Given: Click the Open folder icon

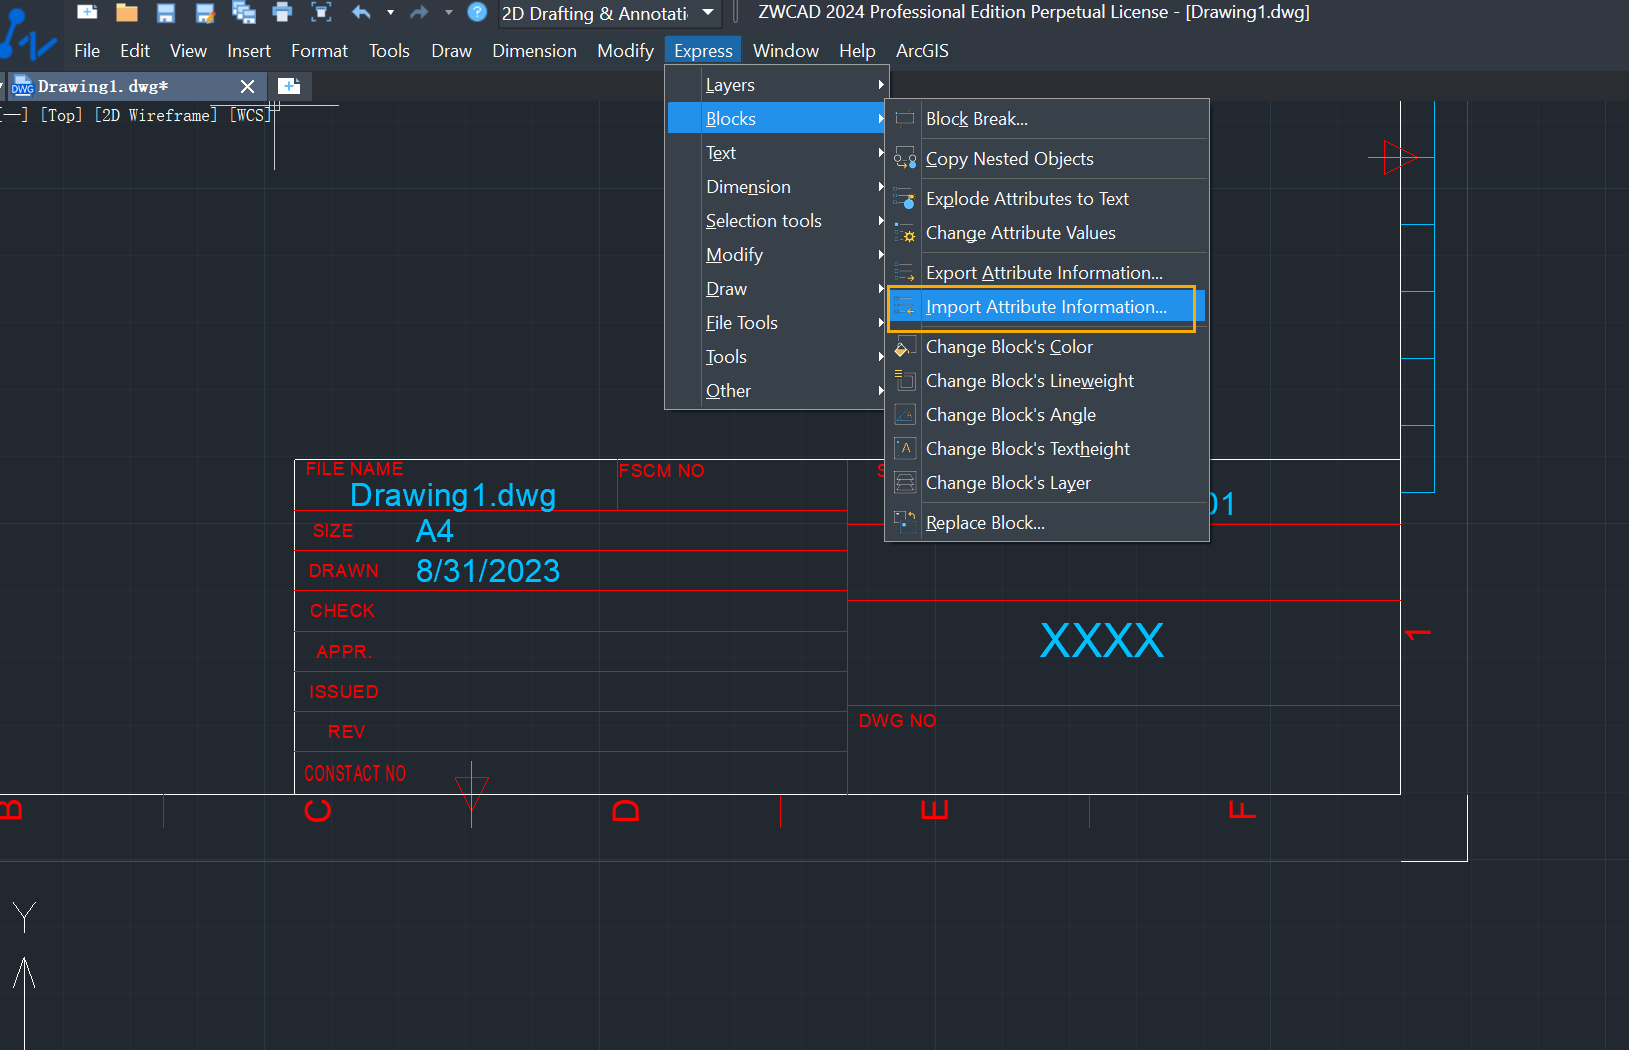Looking at the screenshot, I should point(126,12).
